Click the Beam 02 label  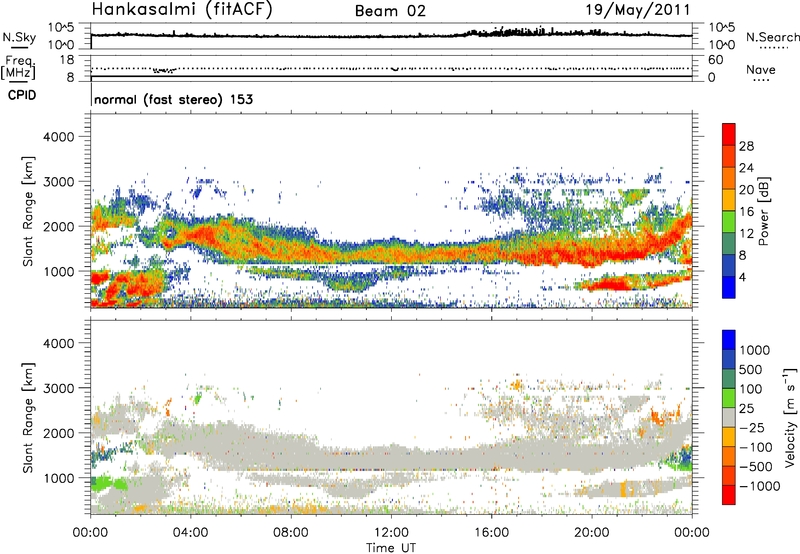coord(390,11)
